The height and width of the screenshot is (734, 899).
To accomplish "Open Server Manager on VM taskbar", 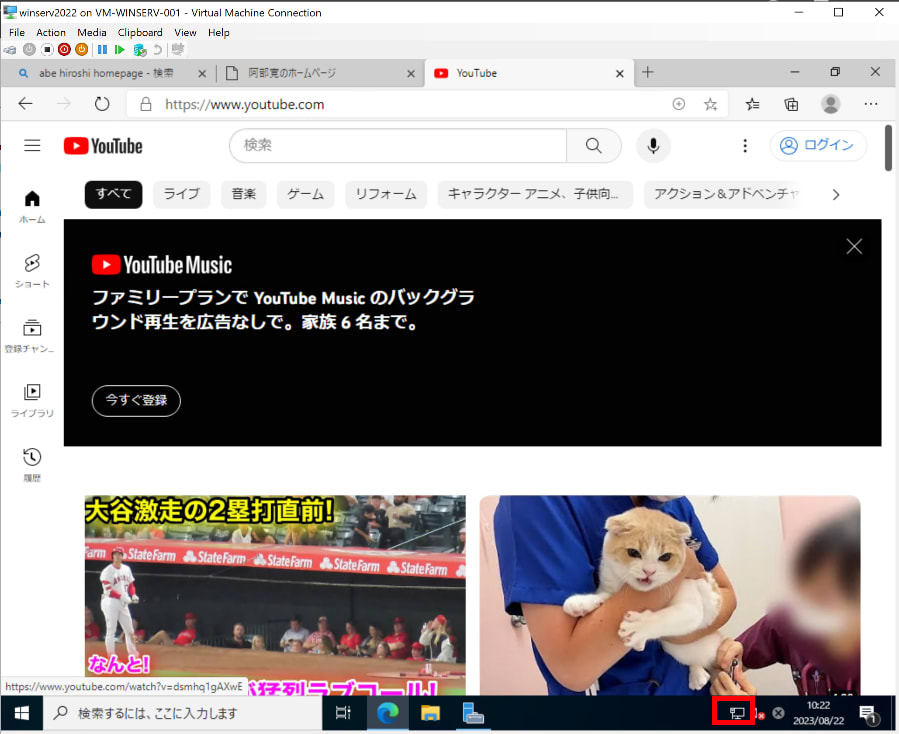I will 473,713.
